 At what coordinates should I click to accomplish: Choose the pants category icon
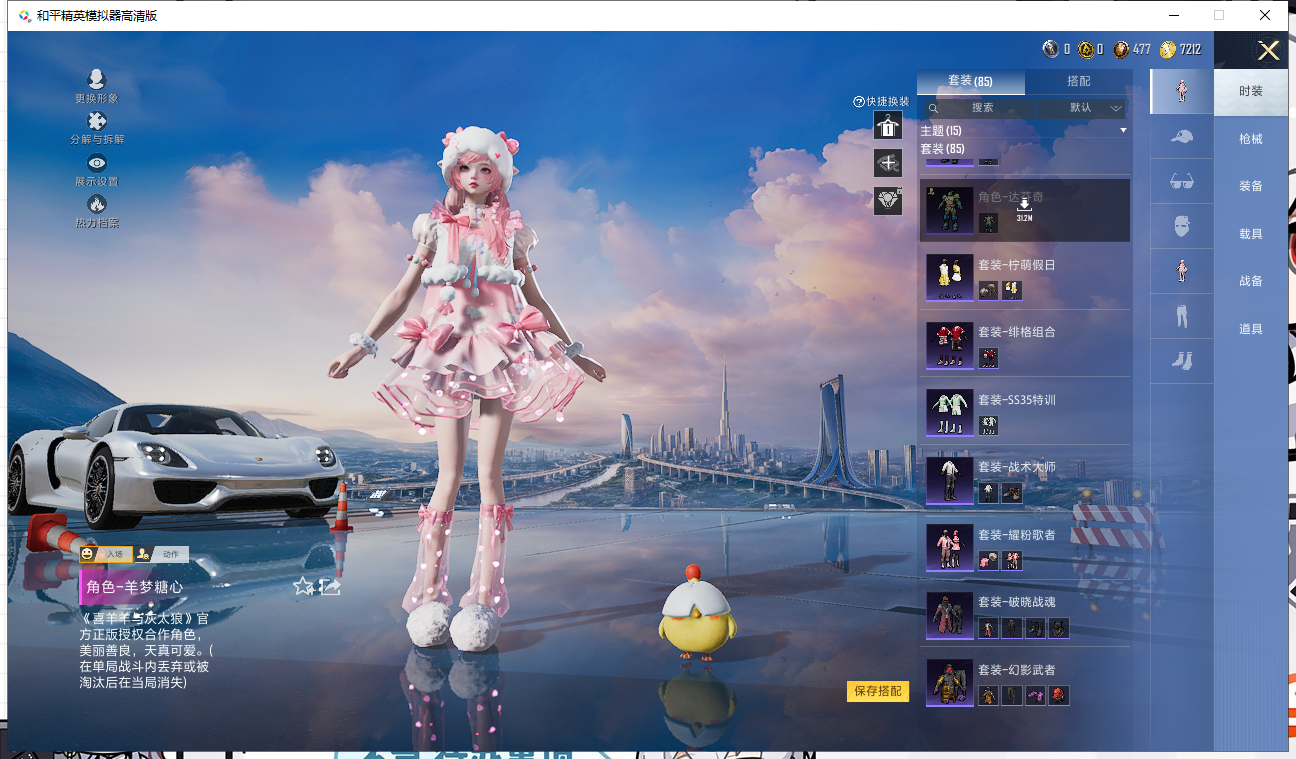[x=1181, y=317]
